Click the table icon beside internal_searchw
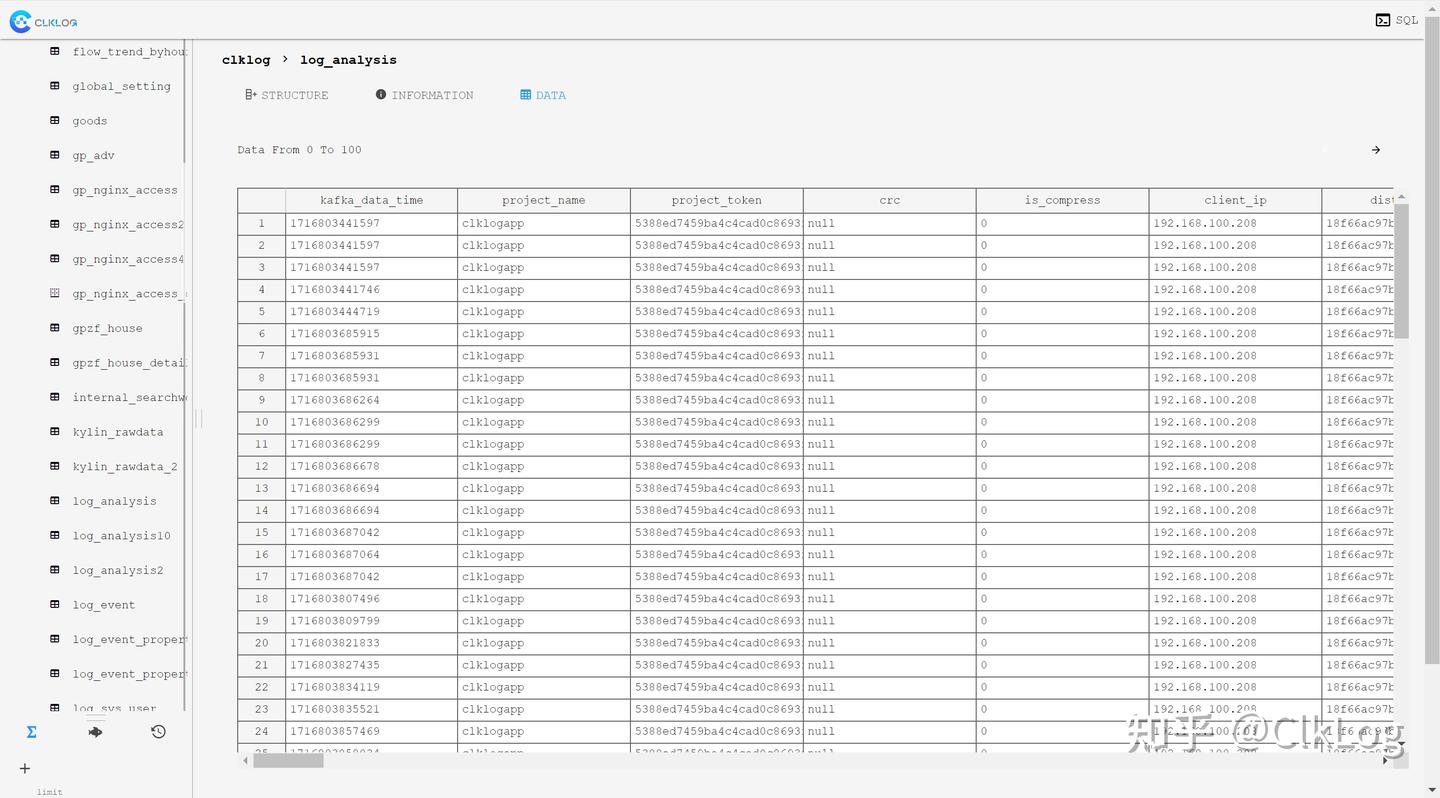This screenshot has width=1440, height=798. 55,397
